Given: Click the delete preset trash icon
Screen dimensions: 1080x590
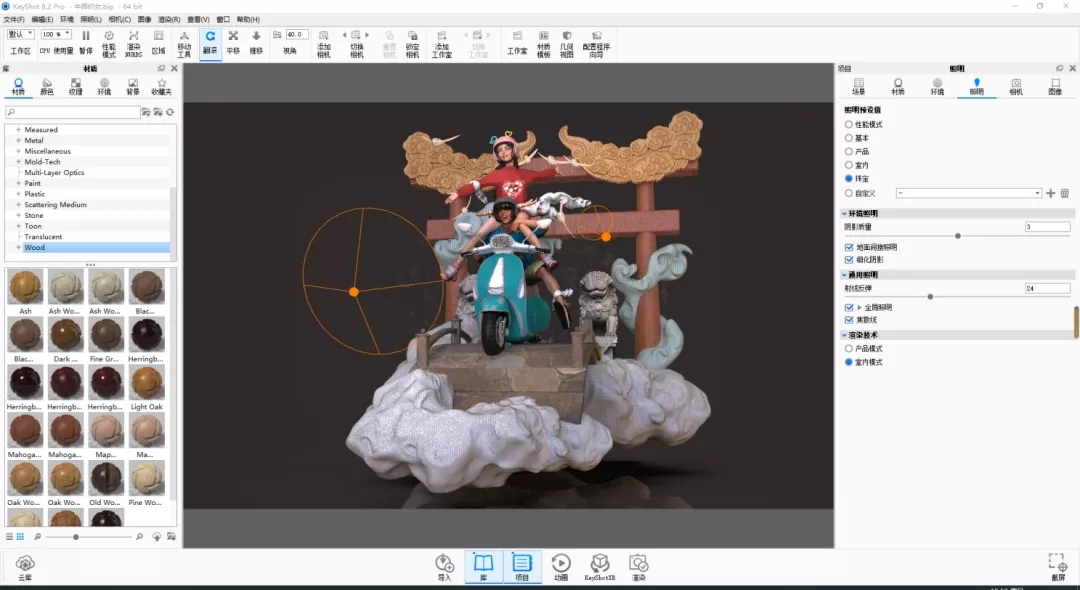Looking at the screenshot, I should [1064, 193].
